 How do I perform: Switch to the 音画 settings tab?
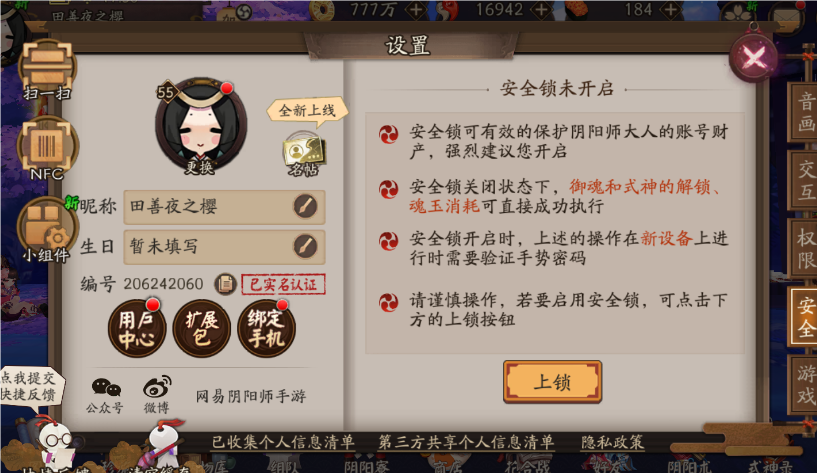coord(804,112)
